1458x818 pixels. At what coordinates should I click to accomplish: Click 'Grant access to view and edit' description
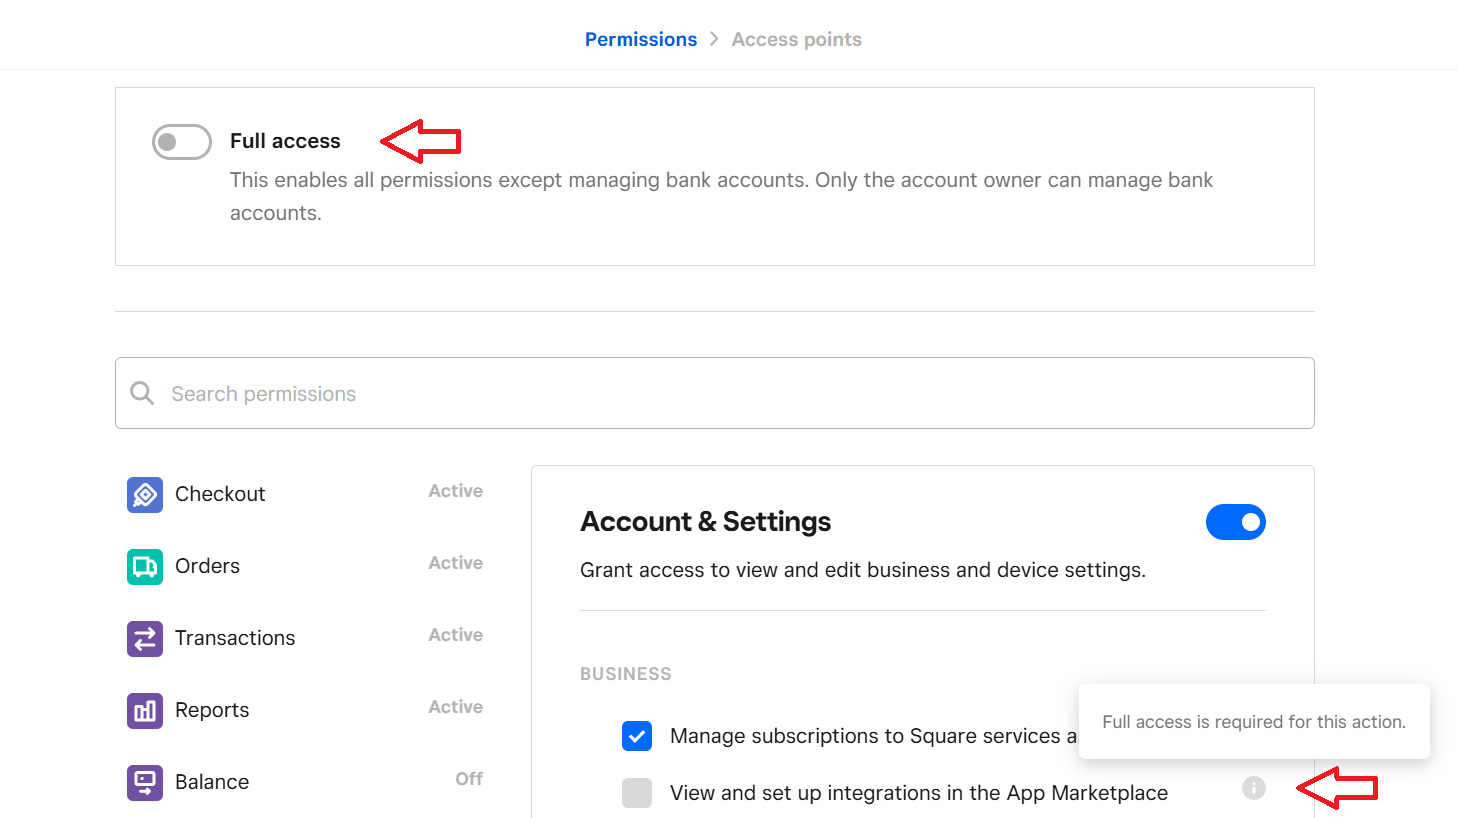point(863,570)
